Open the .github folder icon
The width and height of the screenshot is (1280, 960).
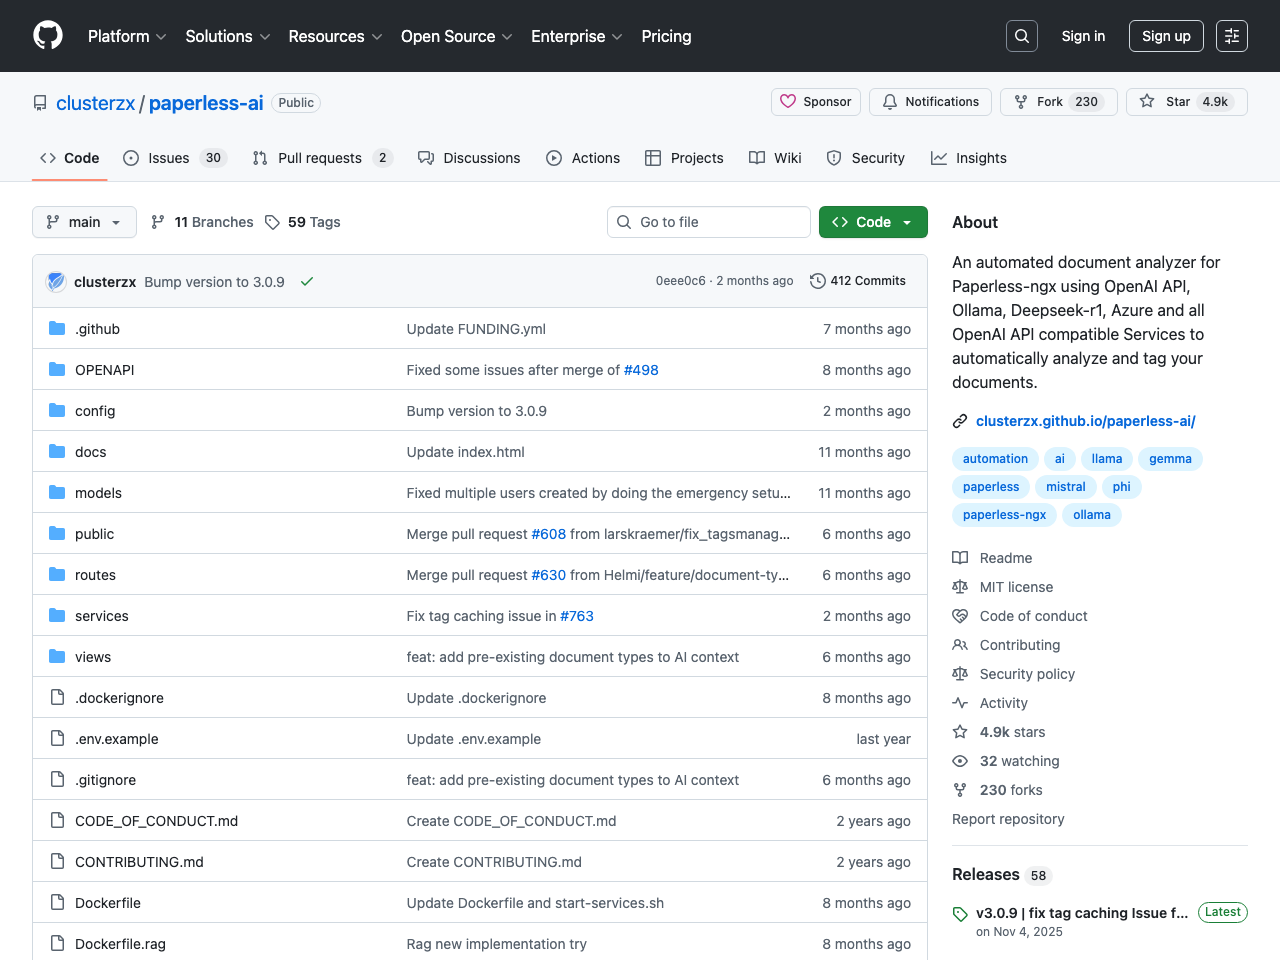(x=57, y=329)
